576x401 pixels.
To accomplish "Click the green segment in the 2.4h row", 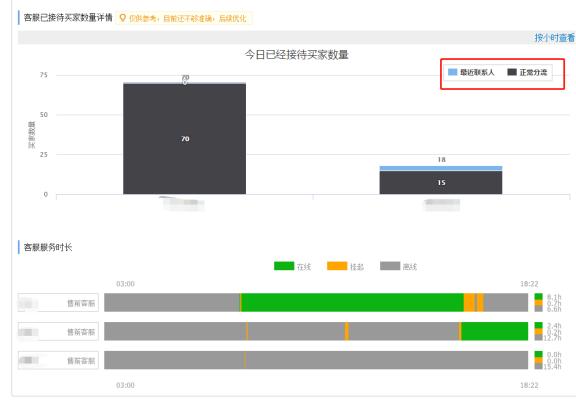I will [494, 331].
